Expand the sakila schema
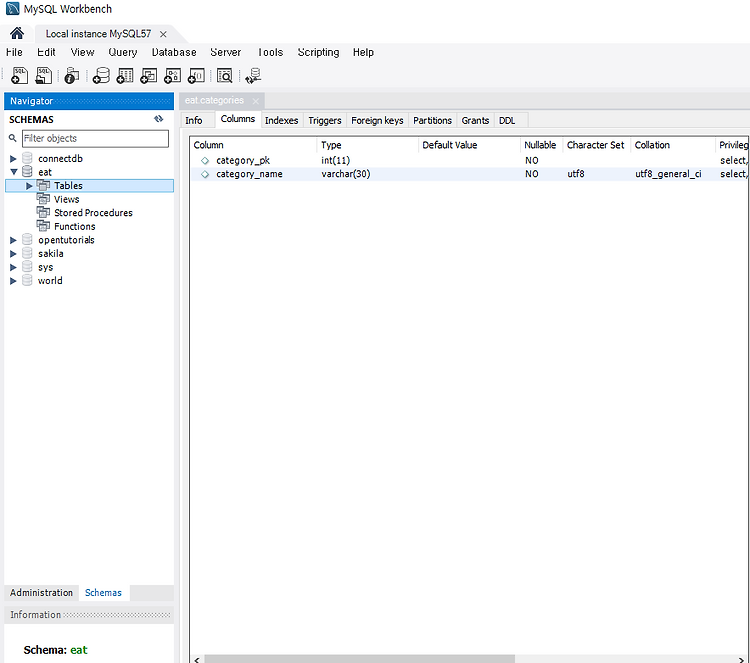Screen dimensions: 750x663 13,254
